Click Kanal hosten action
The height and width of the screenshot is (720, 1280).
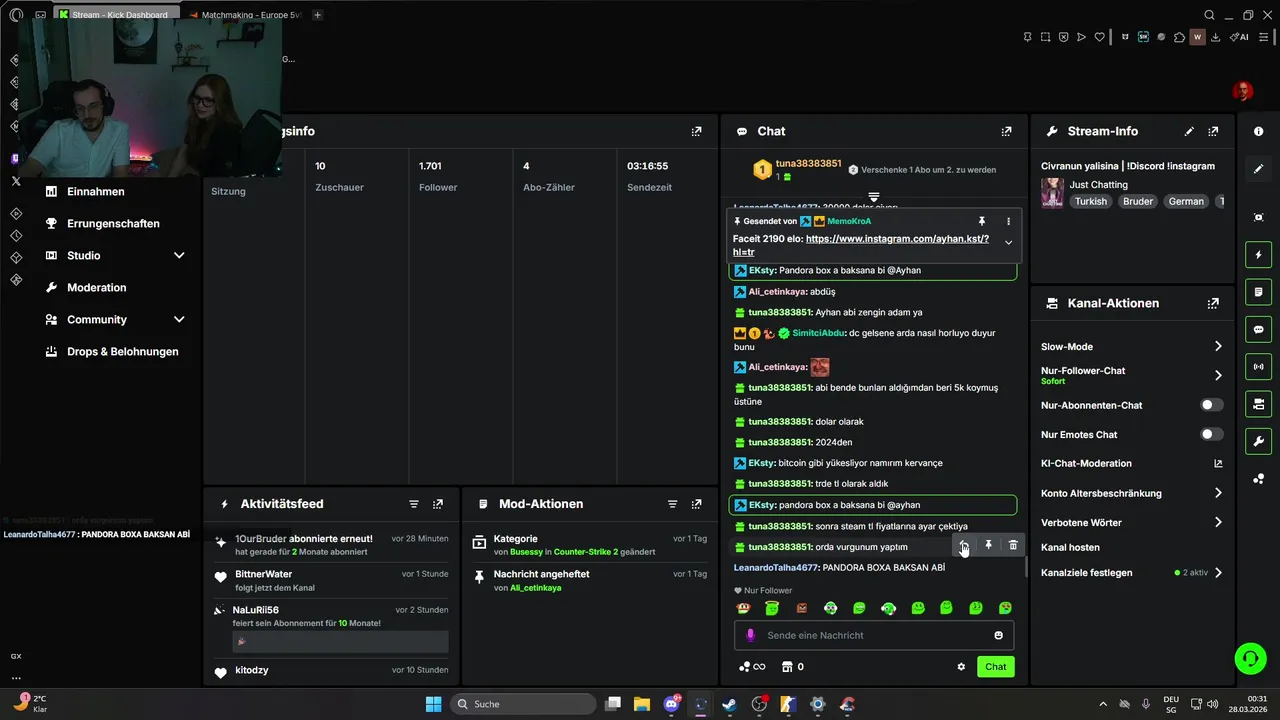click(1070, 547)
